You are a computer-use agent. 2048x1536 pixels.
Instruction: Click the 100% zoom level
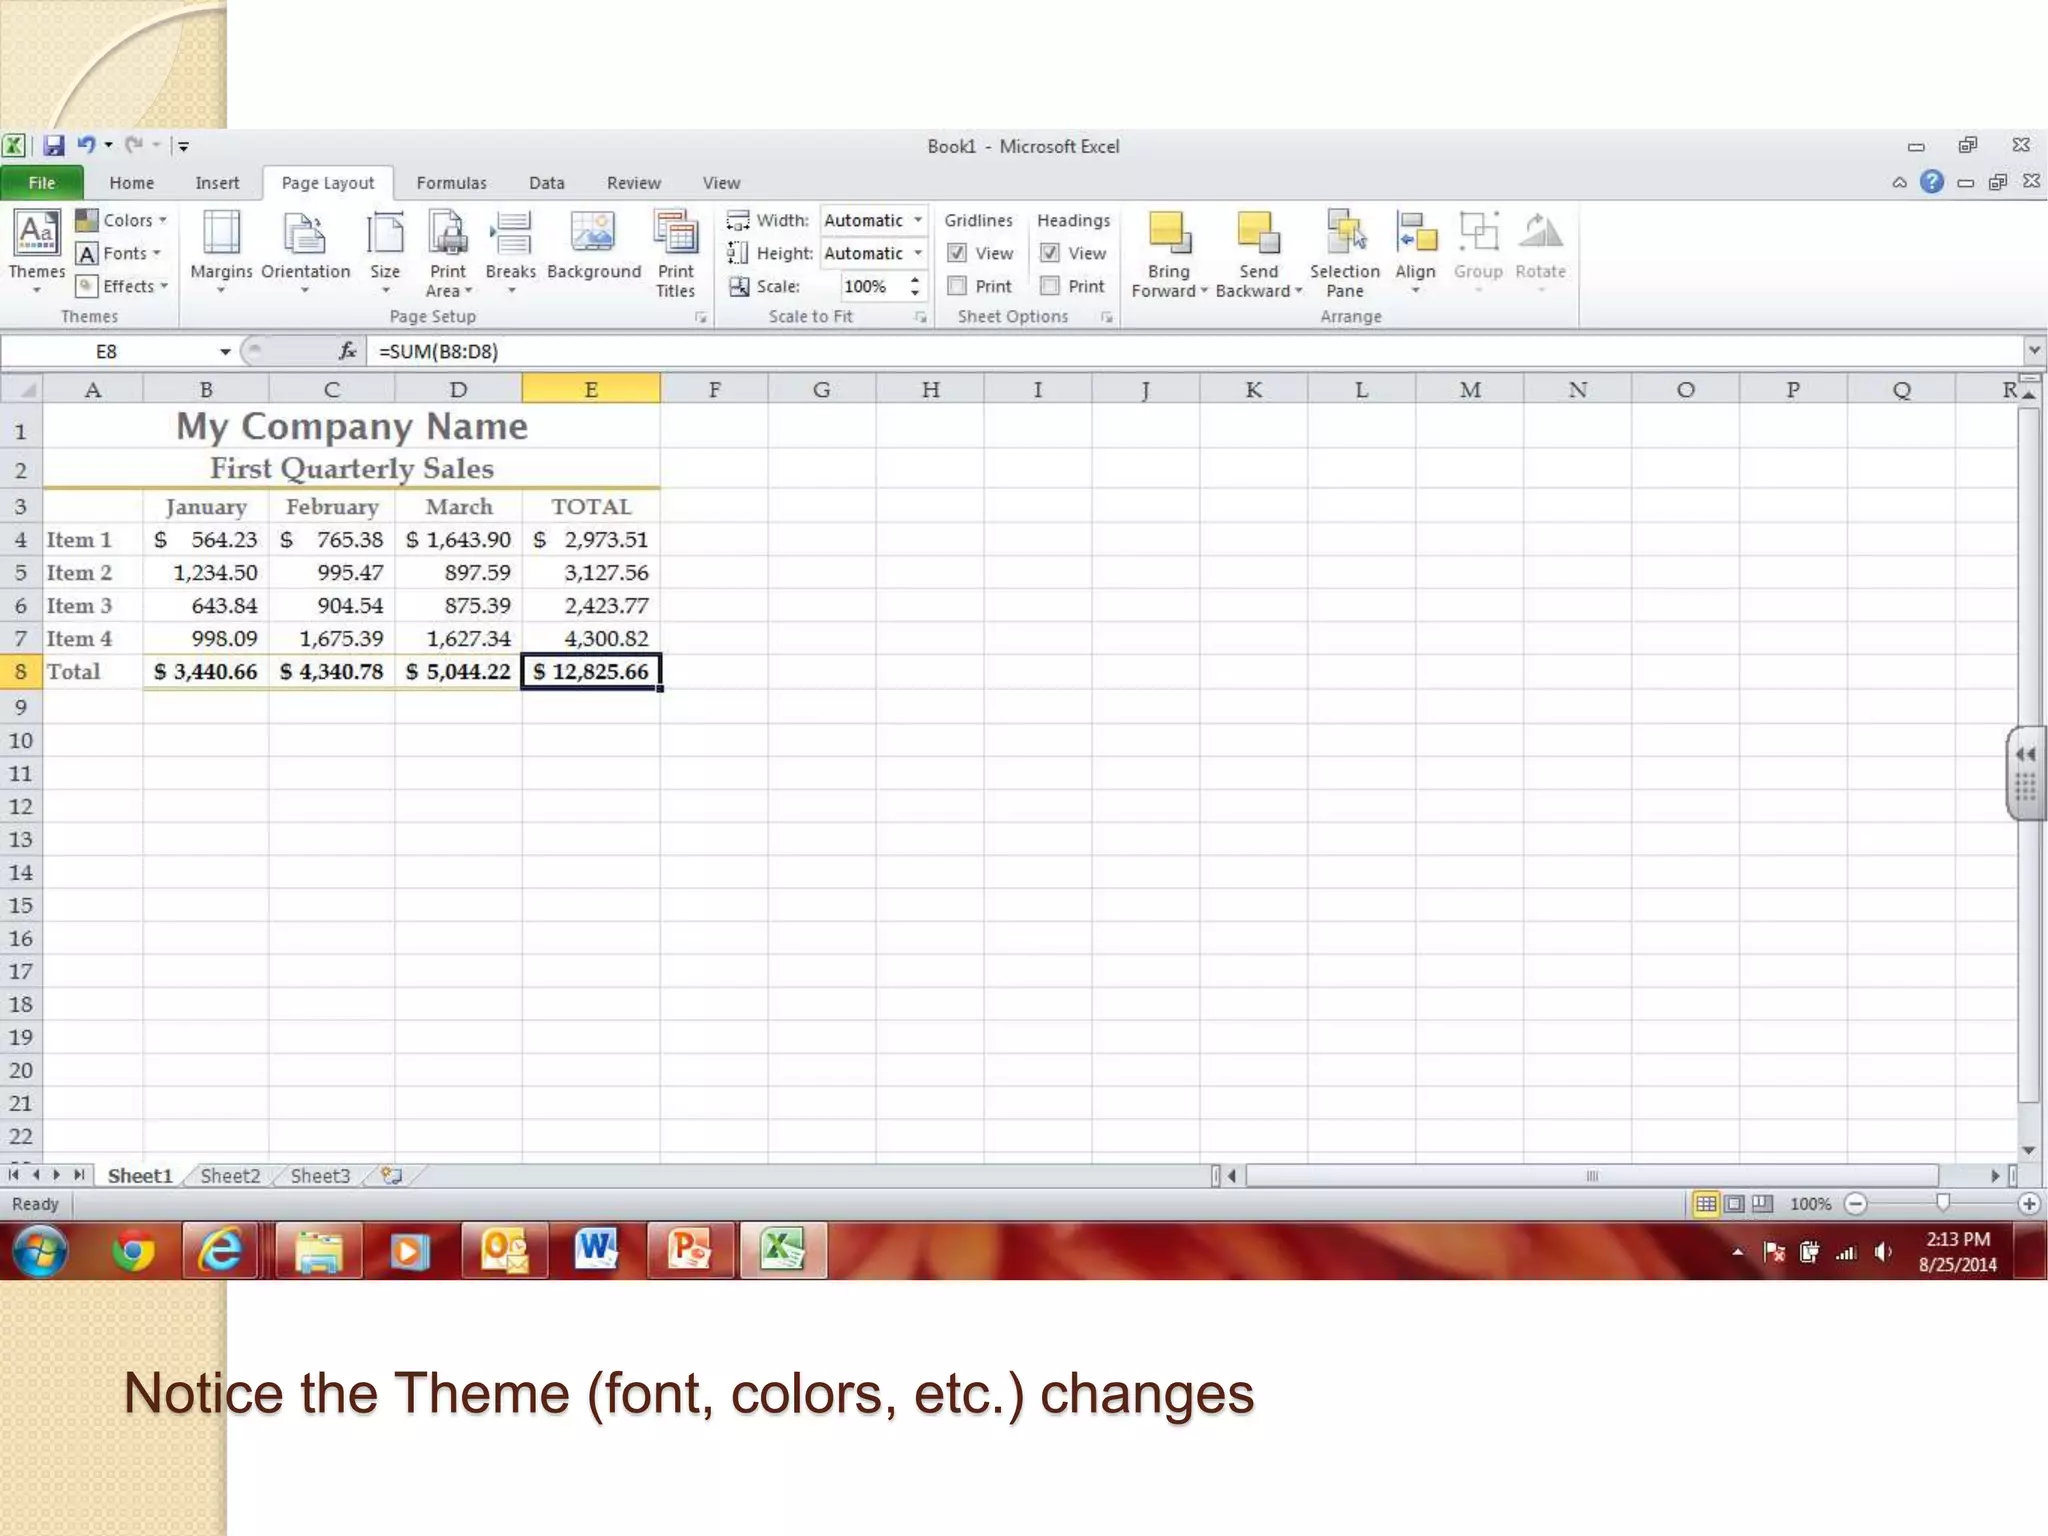(1810, 1204)
